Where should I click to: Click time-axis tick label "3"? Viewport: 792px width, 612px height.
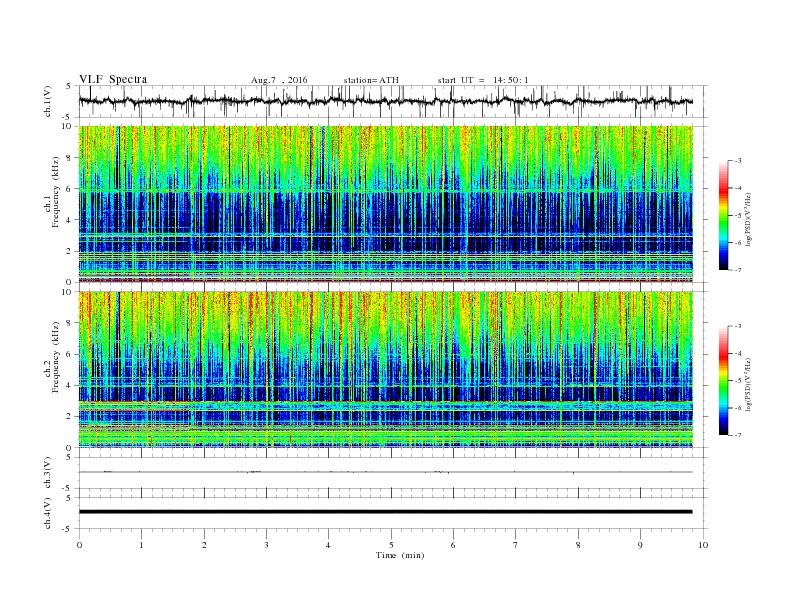click(x=266, y=545)
